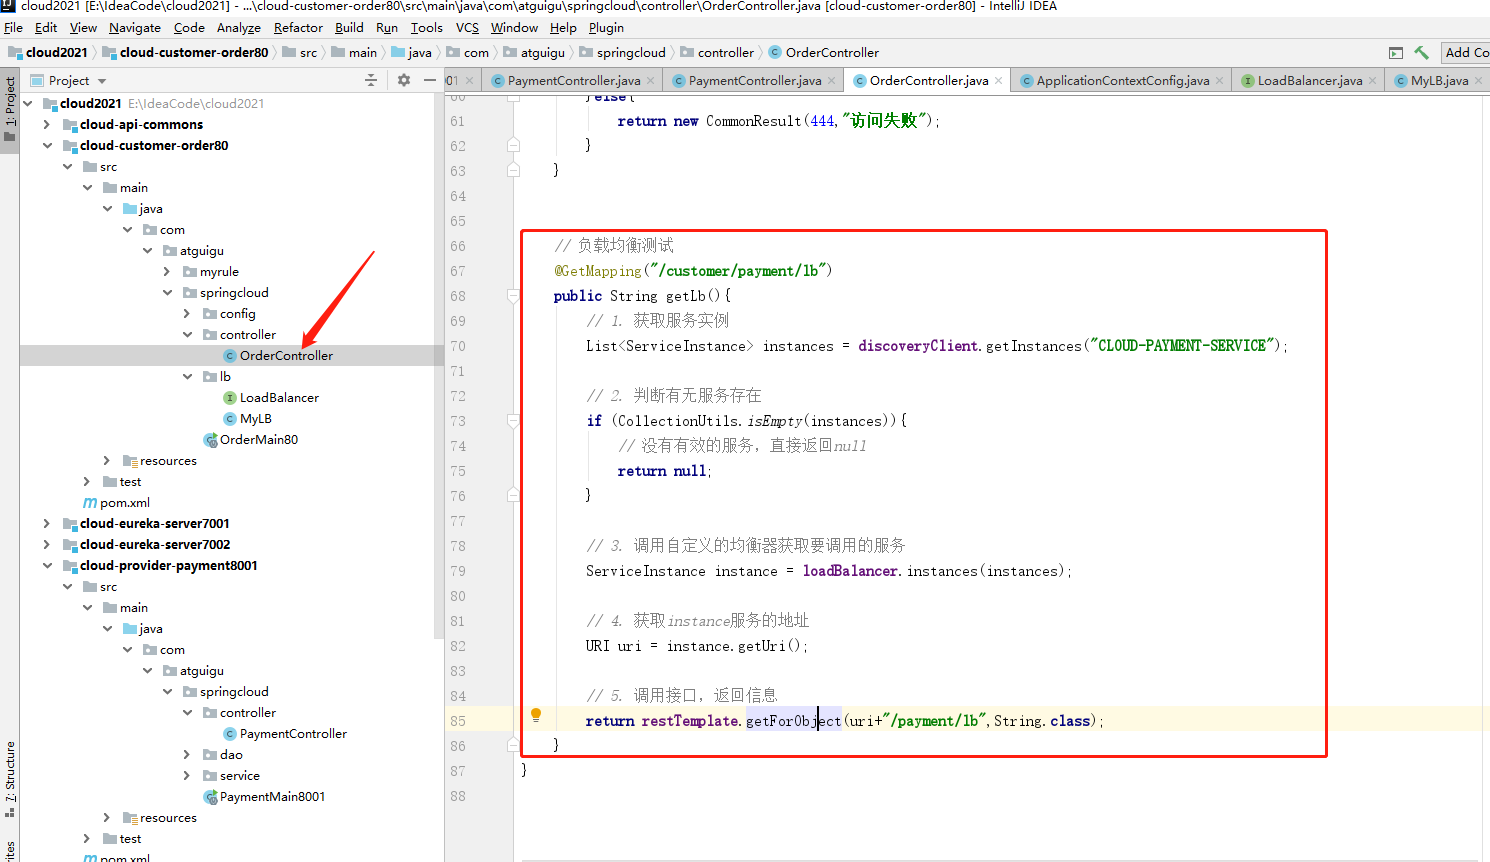Screen dimensions: 1490x862
Task: Open the Build menu
Action: [x=349, y=28]
